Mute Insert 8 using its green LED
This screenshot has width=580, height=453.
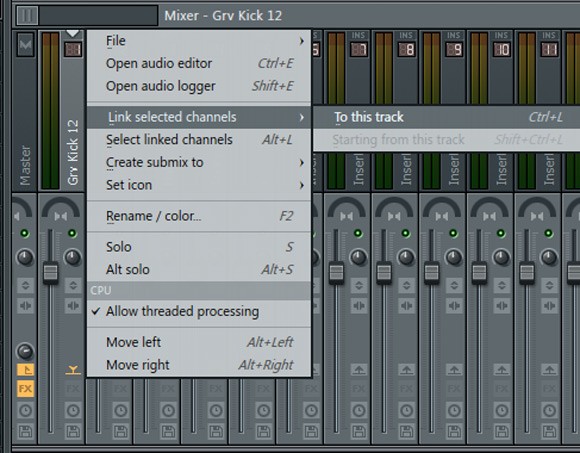406,233
